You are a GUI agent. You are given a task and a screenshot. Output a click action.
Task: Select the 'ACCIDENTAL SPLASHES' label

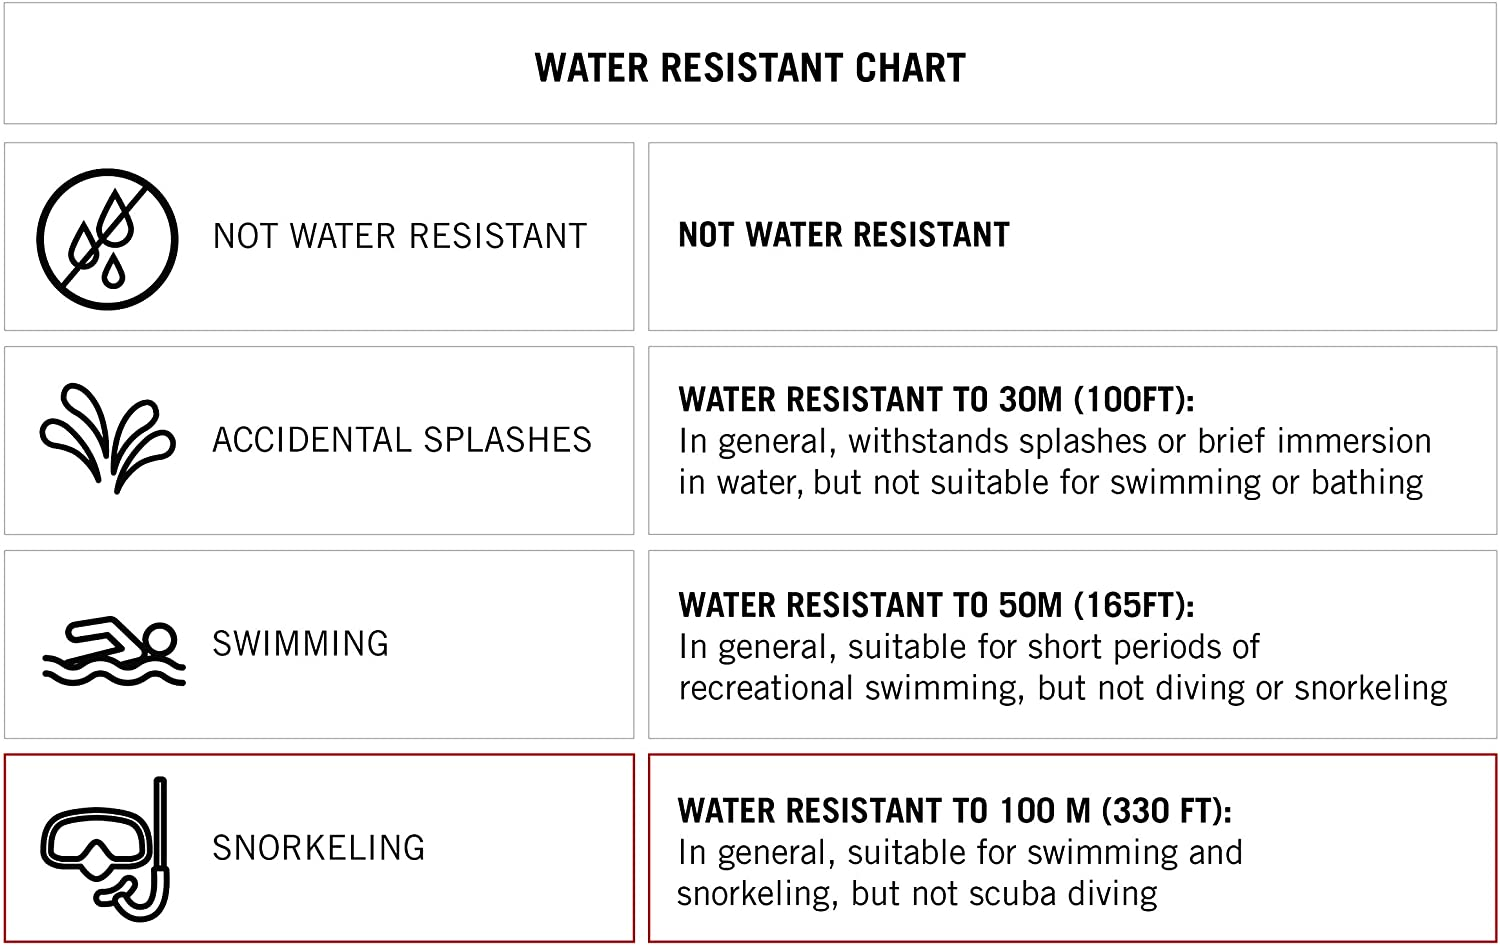pos(402,441)
